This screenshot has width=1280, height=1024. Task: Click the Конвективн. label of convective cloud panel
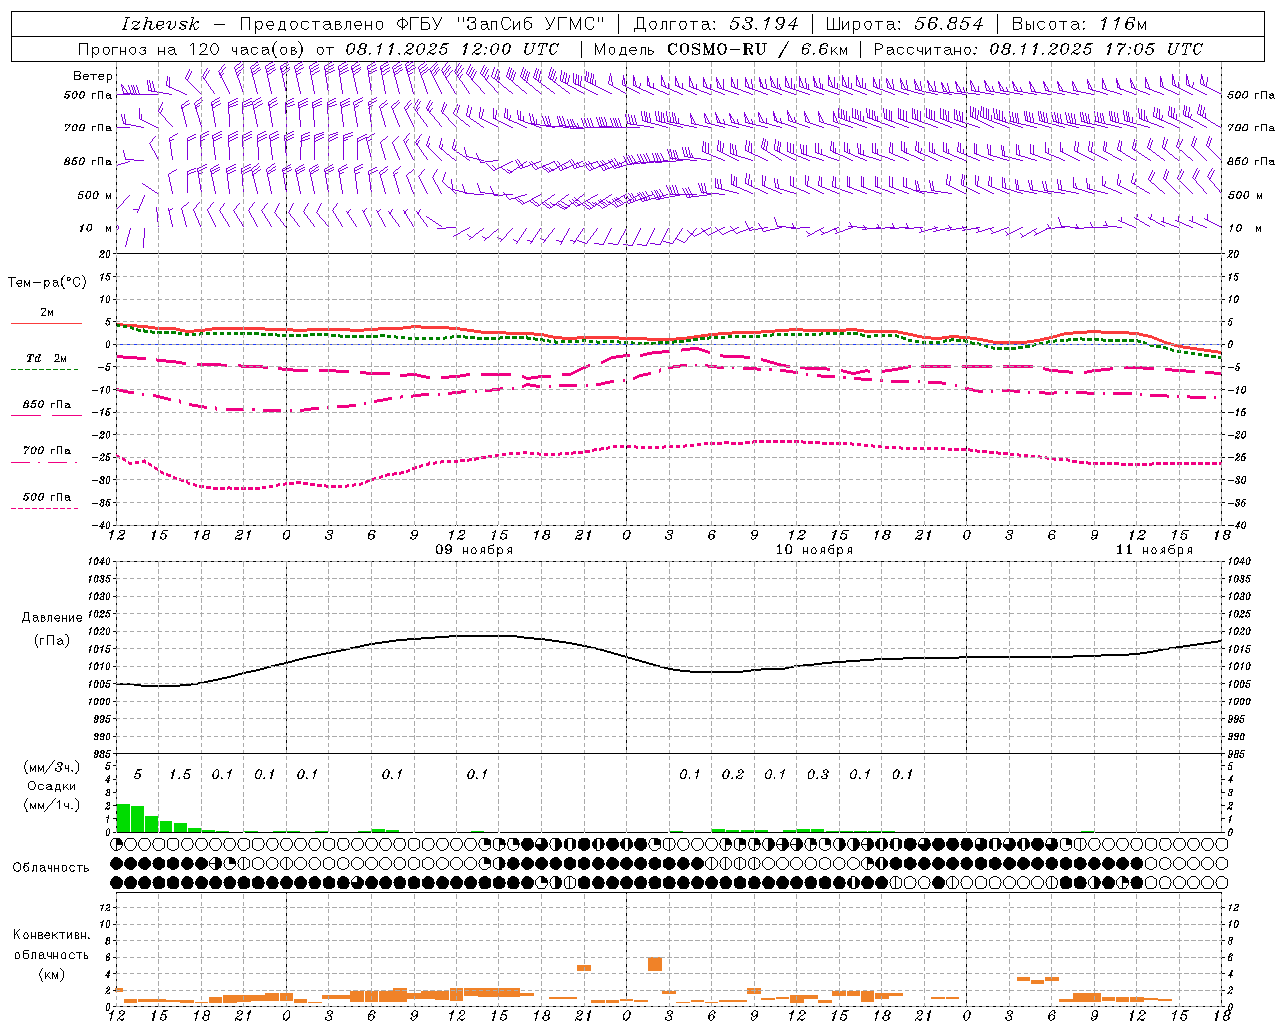[52, 935]
